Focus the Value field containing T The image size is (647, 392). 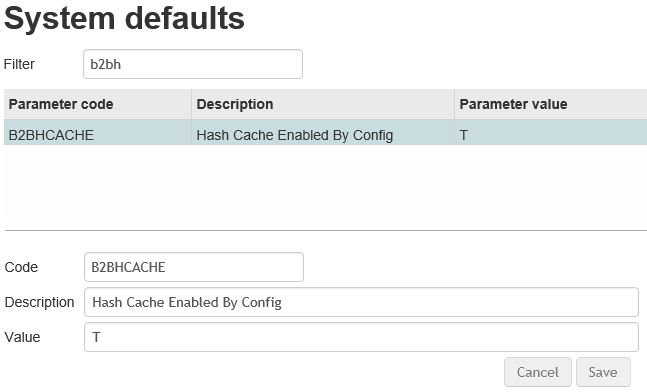point(361,337)
